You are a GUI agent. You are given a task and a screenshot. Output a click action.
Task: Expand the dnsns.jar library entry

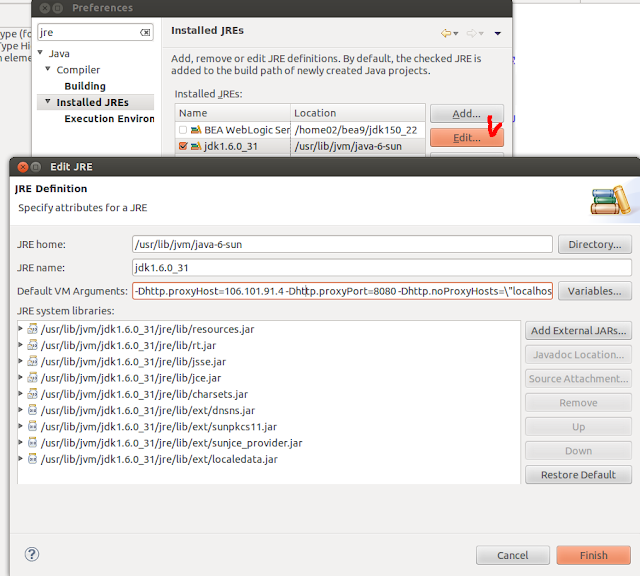20,409
